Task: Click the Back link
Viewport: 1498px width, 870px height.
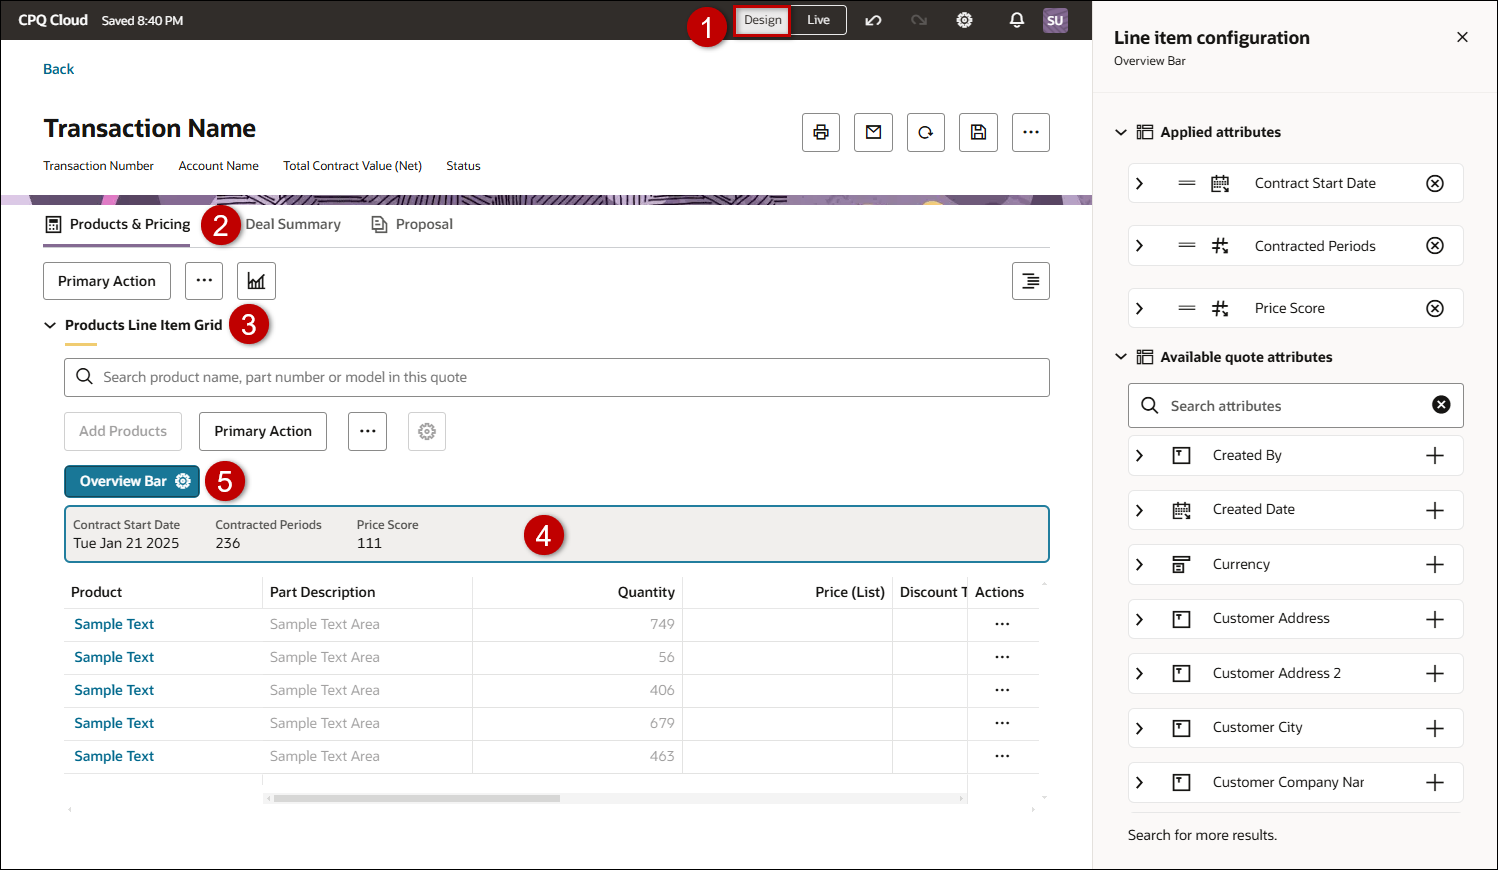Action: point(59,69)
